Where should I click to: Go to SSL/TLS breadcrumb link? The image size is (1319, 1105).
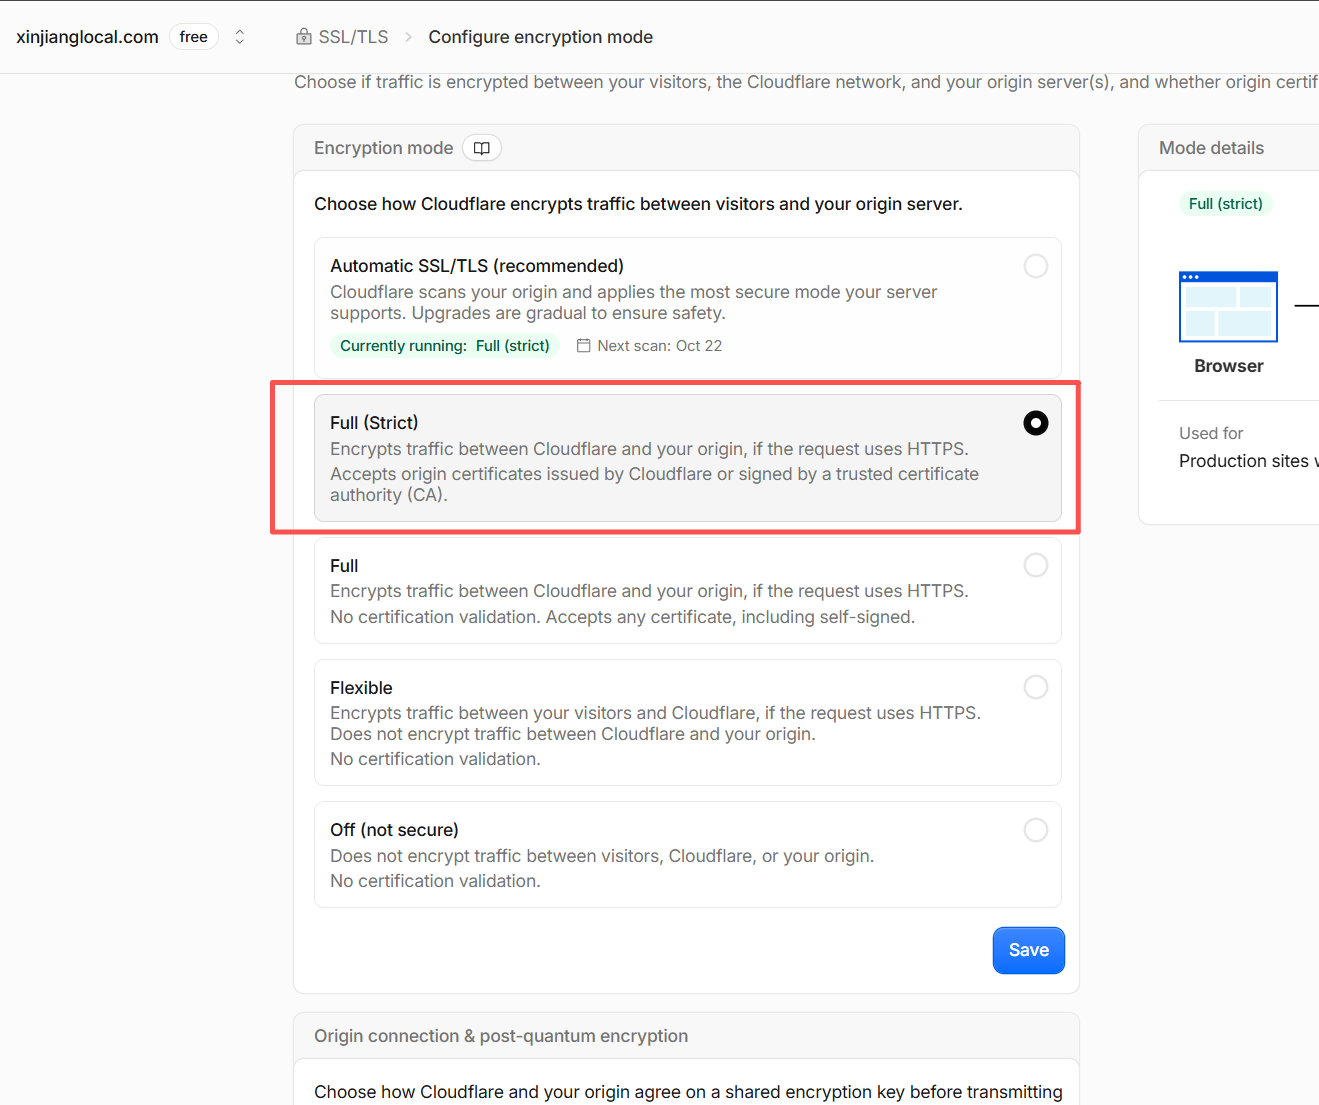click(353, 37)
